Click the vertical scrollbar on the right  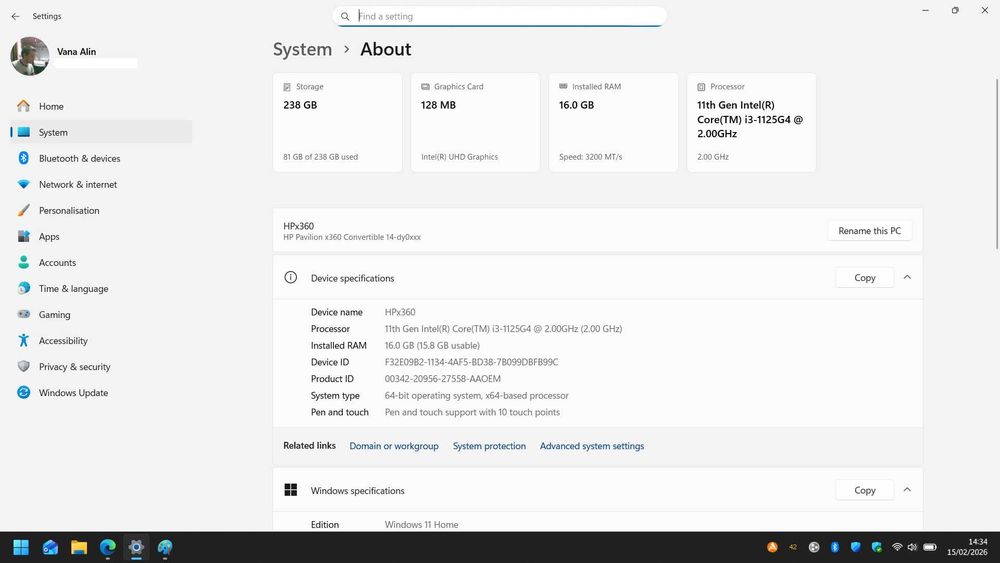point(996,163)
